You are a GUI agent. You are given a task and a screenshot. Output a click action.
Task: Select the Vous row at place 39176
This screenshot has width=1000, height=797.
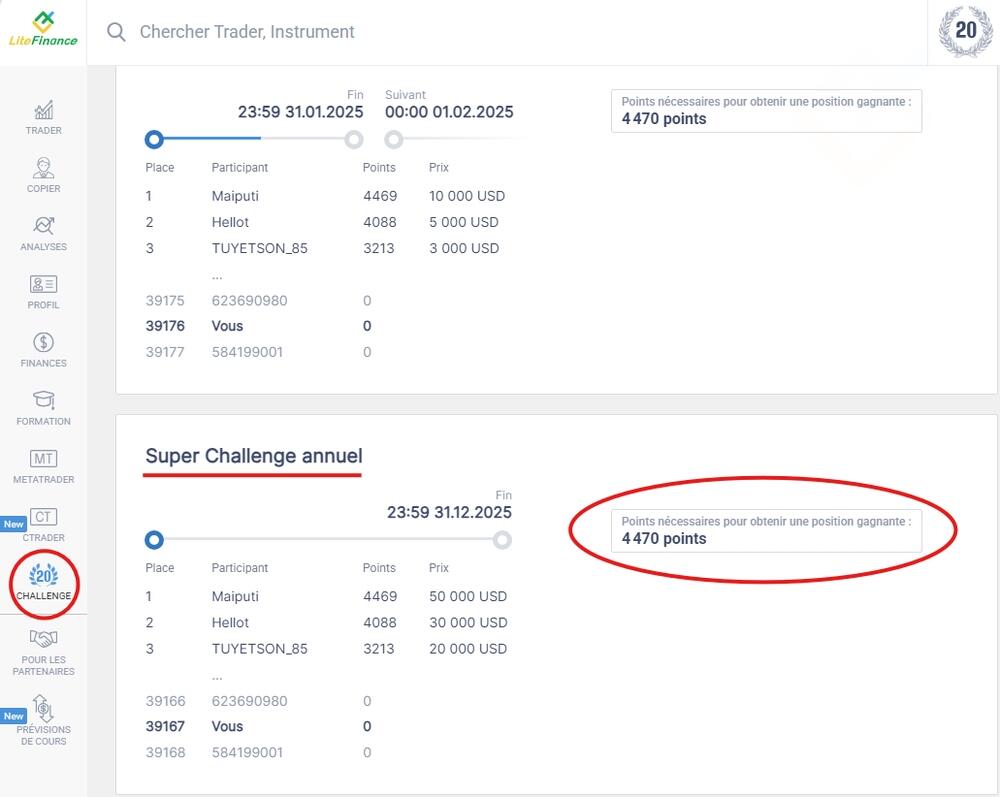[x=258, y=326]
